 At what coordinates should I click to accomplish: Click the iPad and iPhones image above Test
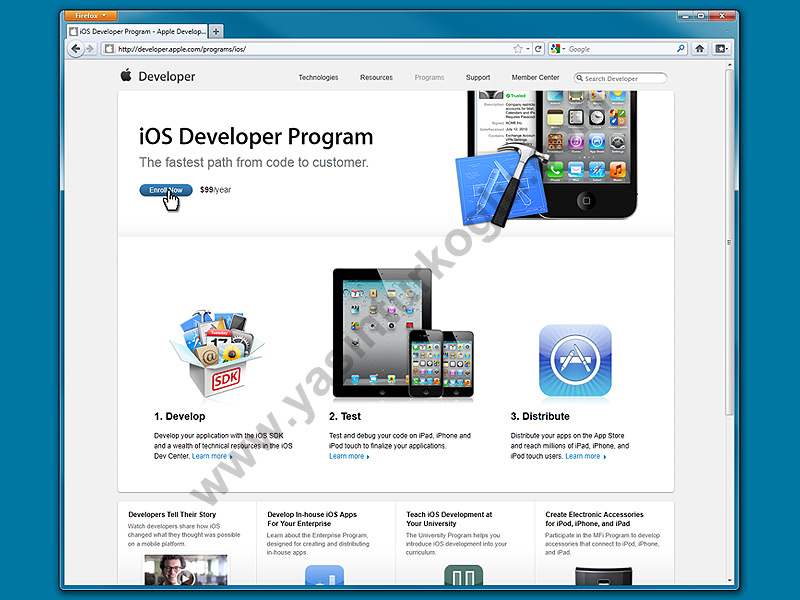click(403, 333)
